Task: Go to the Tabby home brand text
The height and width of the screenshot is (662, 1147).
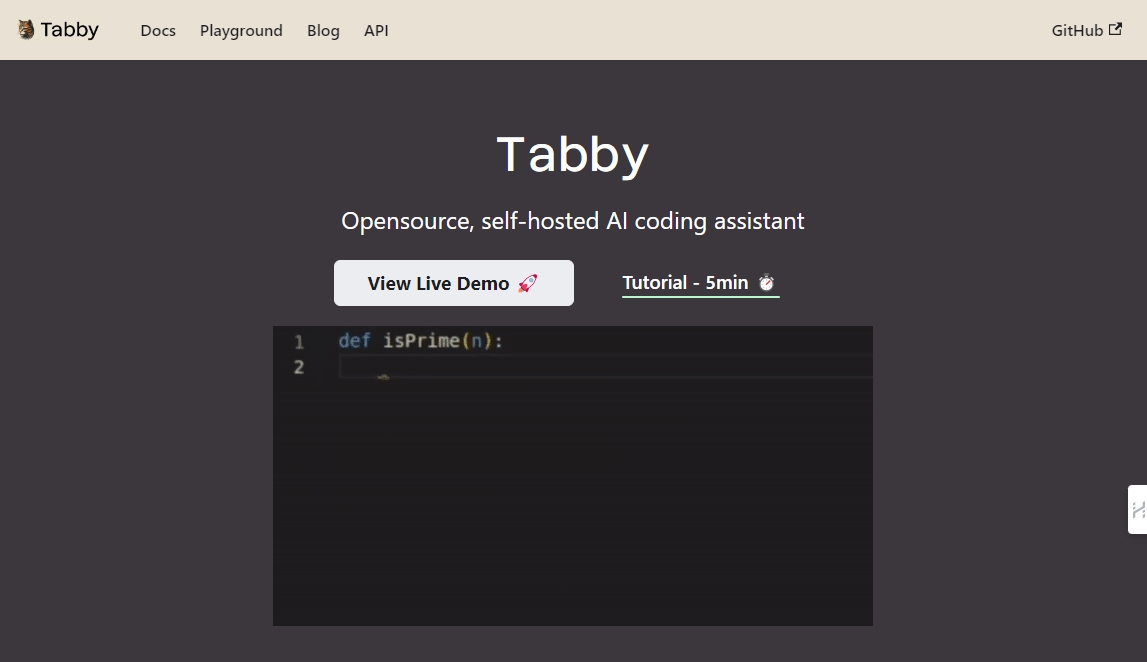Action: (69, 30)
